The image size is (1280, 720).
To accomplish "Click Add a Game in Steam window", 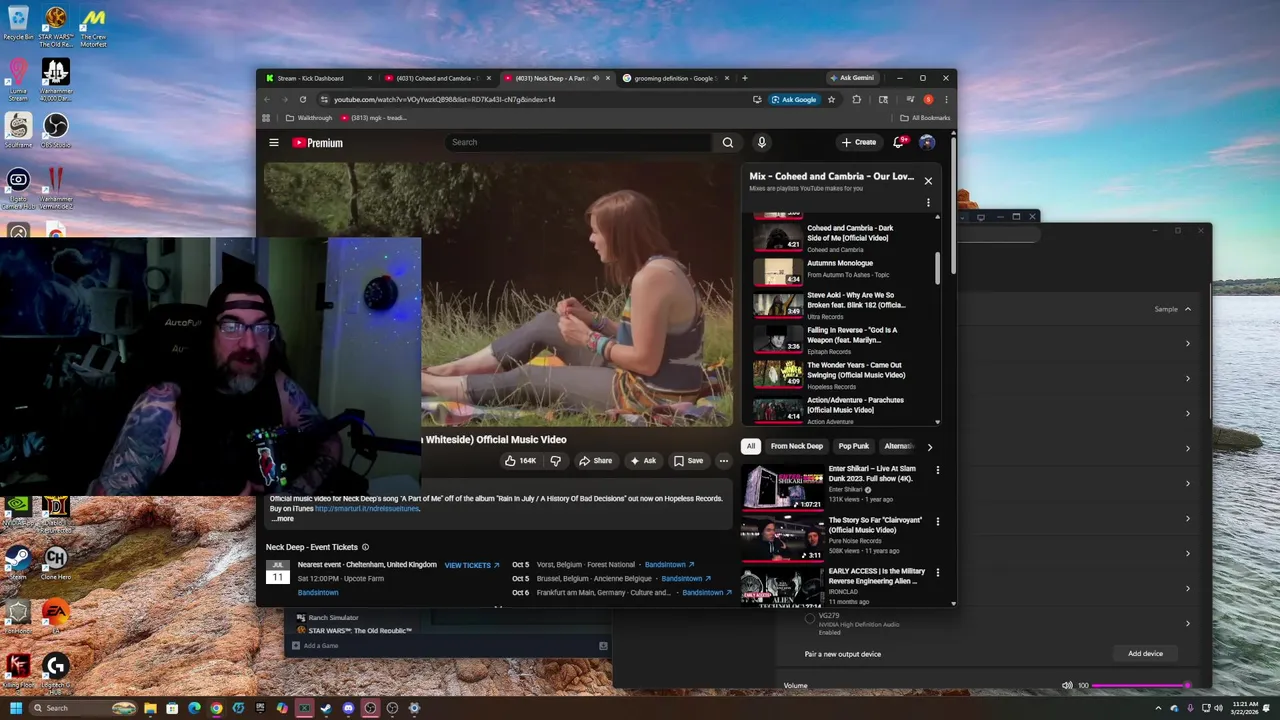I will pos(315,646).
